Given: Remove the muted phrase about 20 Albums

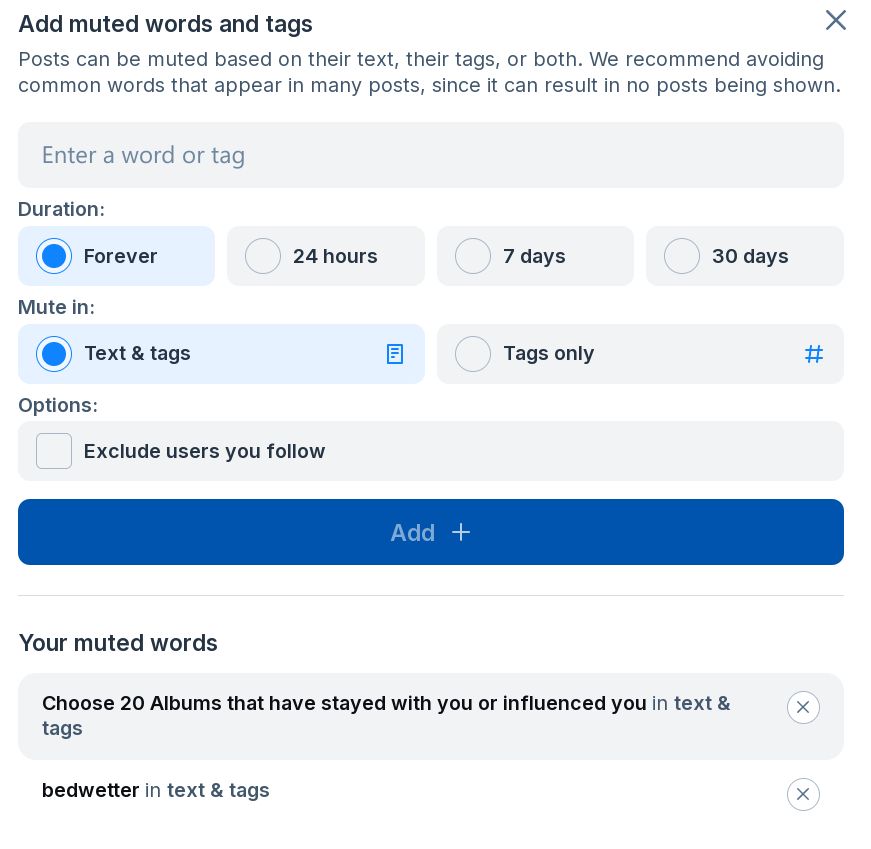Looking at the screenshot, I should [803, 707].
